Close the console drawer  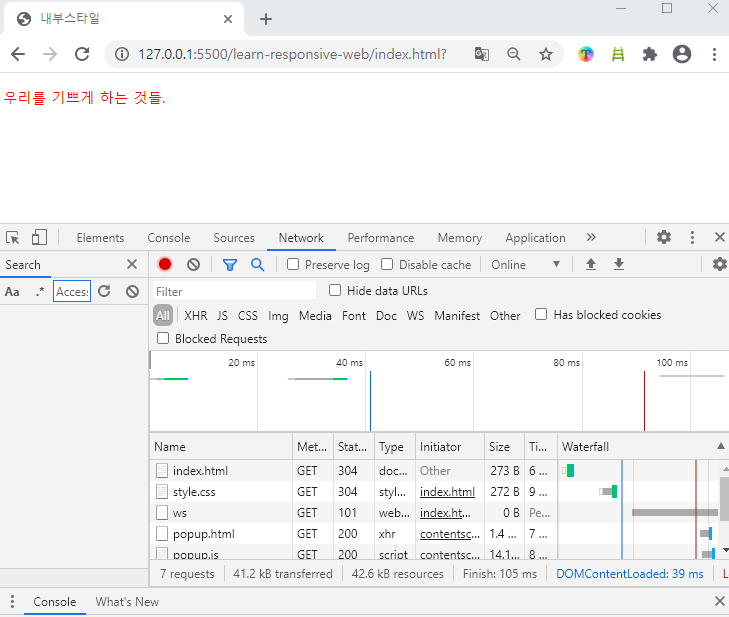(x=720, y=601)
